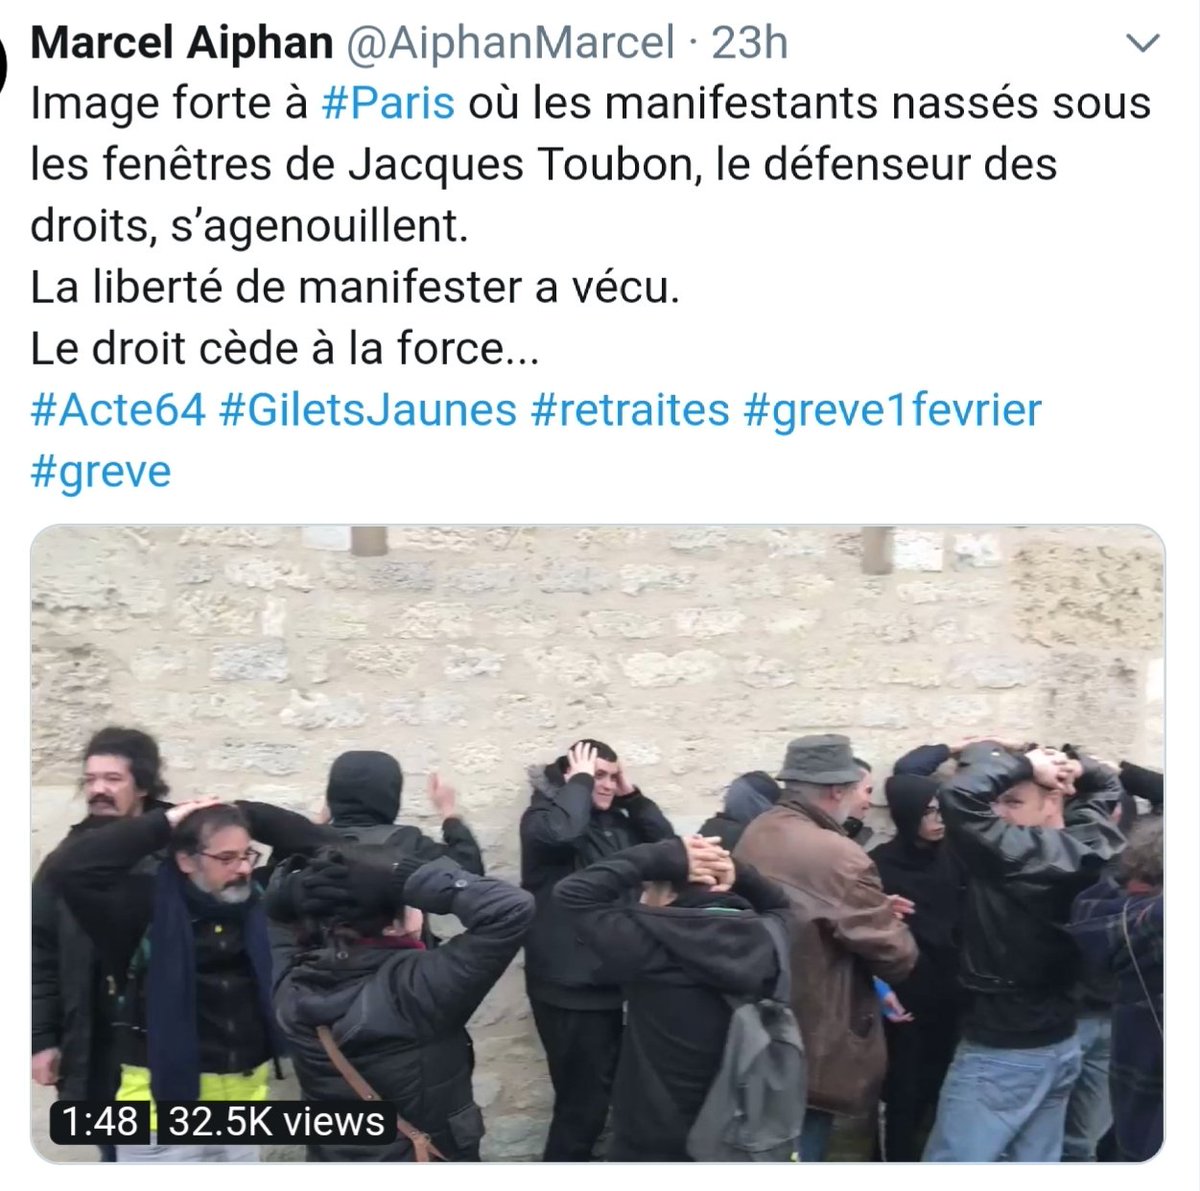
Task: Open the #greve1fevrier hashtag
Action: [x=893, y=410]
